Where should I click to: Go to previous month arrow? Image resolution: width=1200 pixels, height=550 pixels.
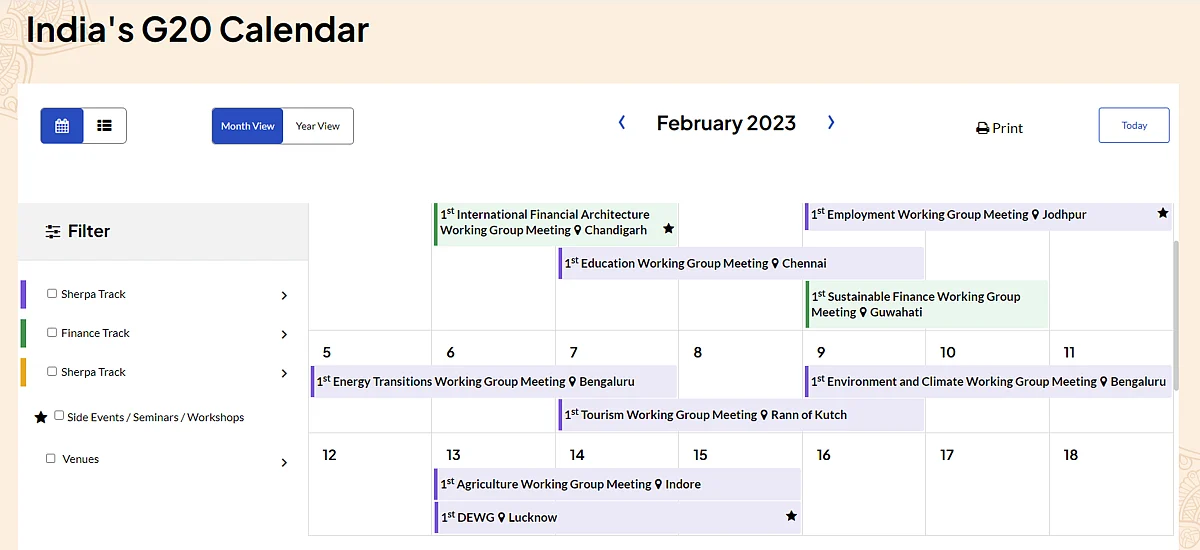(x=622, y=123)
